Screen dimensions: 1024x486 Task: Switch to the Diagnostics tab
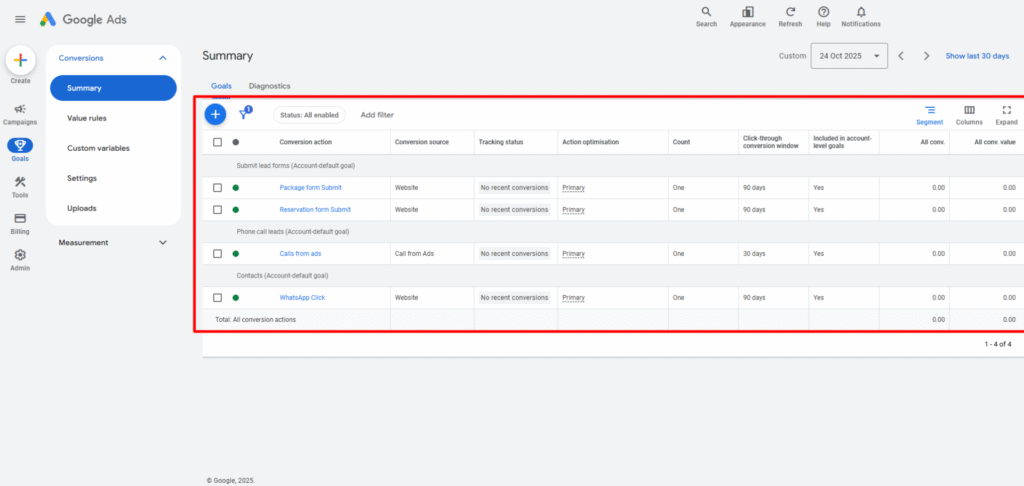pyautogui.click(x=269, y=86)
